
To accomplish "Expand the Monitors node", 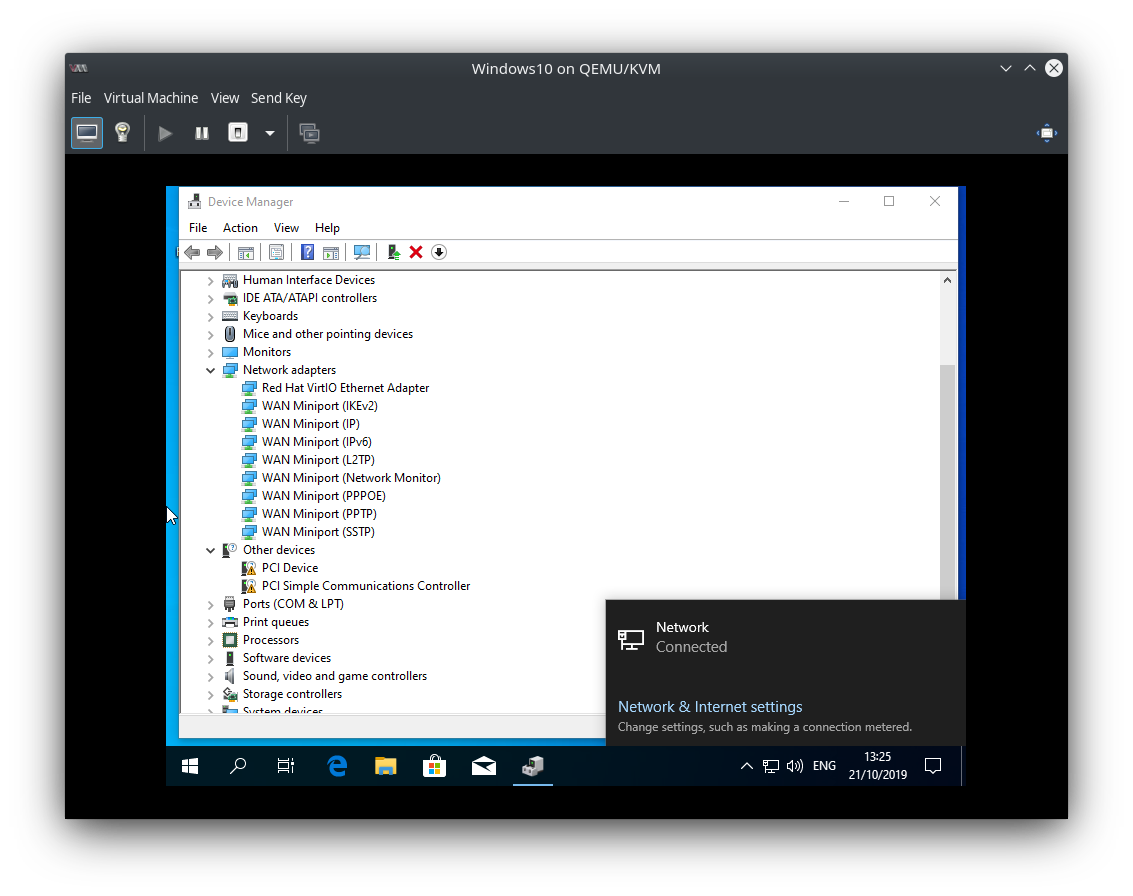I will [210, 353].
